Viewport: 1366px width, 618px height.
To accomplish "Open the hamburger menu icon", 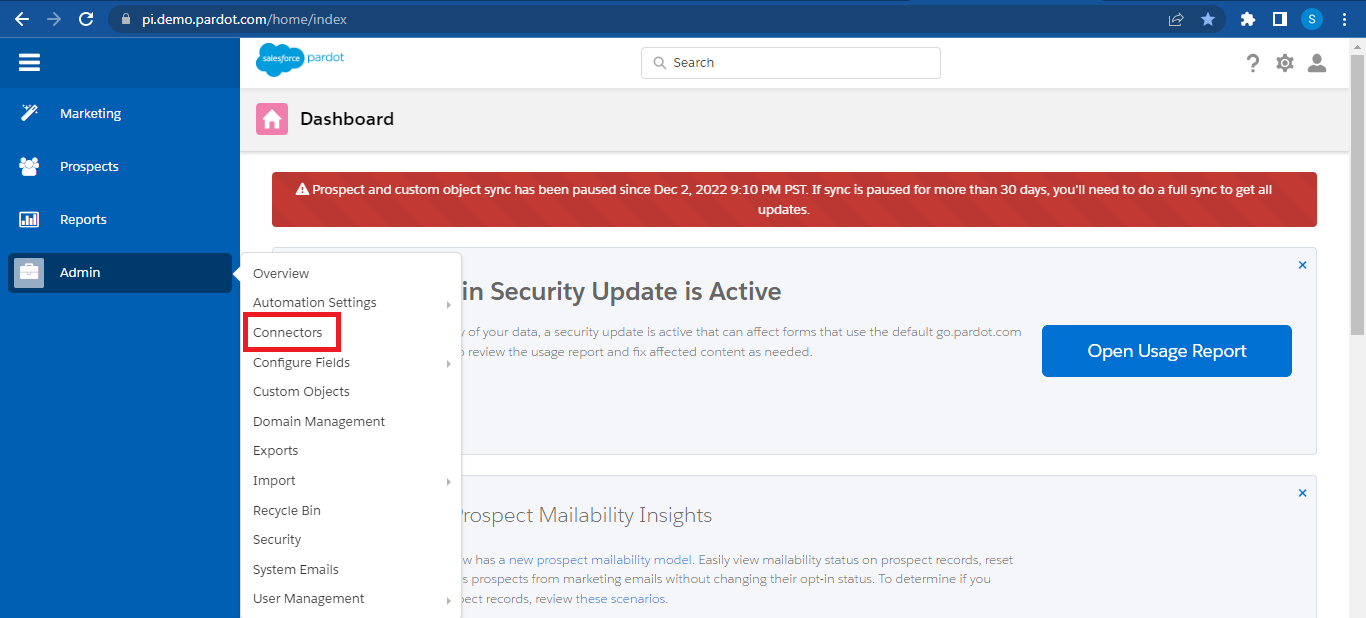I will [29, 63].
